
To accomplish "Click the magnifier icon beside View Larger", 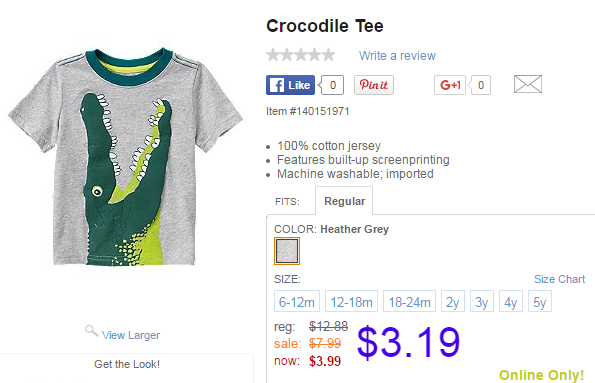I will point(91,331).
